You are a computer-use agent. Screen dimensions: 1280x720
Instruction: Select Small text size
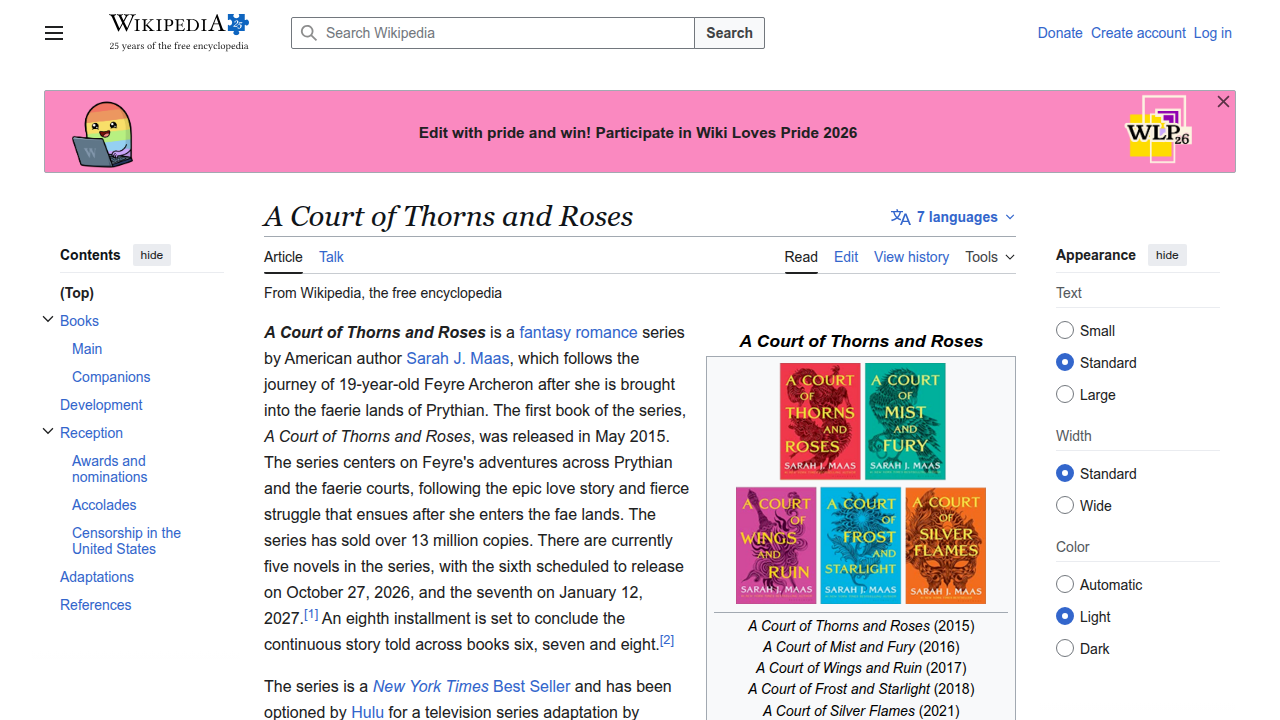point(1065,331)
